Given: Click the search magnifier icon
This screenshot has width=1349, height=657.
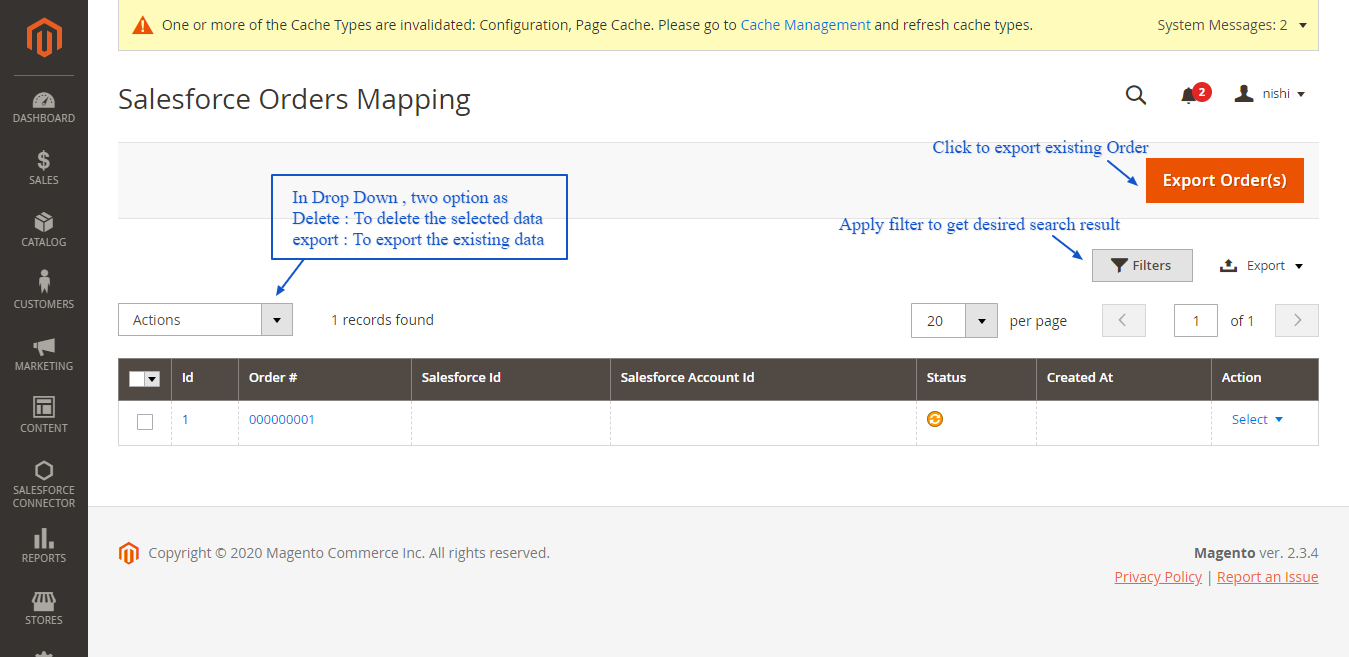Looking at the screenshot, I should 1135,94.
